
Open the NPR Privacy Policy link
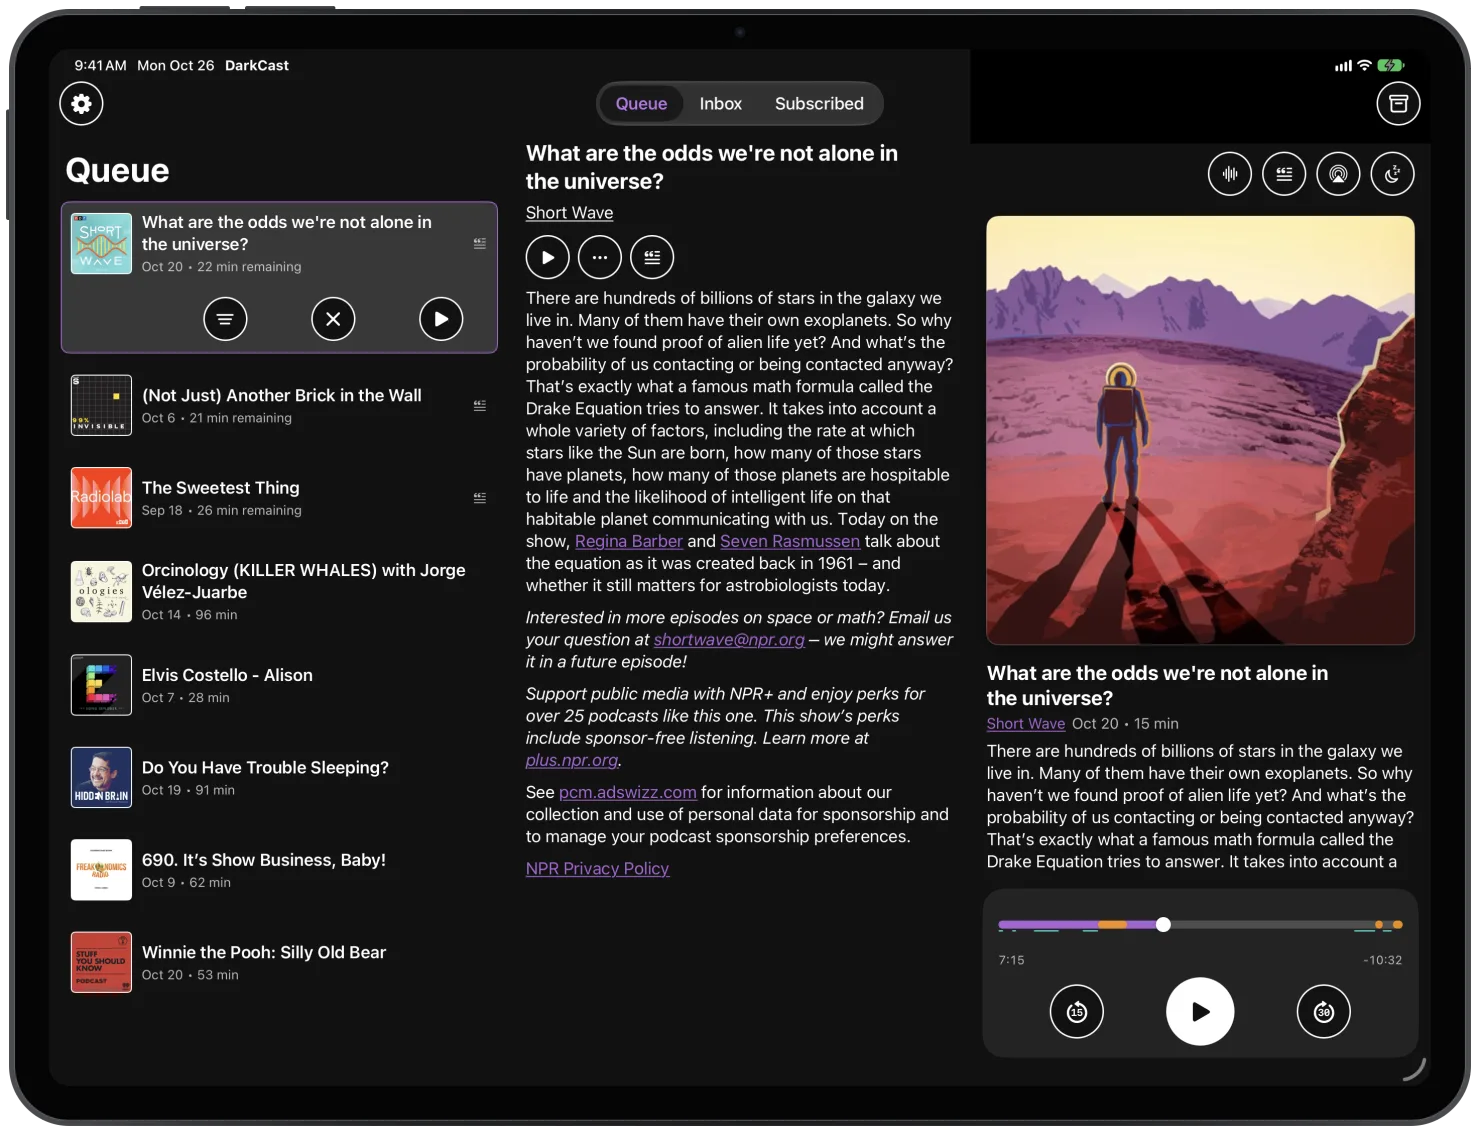click(597, 869)
